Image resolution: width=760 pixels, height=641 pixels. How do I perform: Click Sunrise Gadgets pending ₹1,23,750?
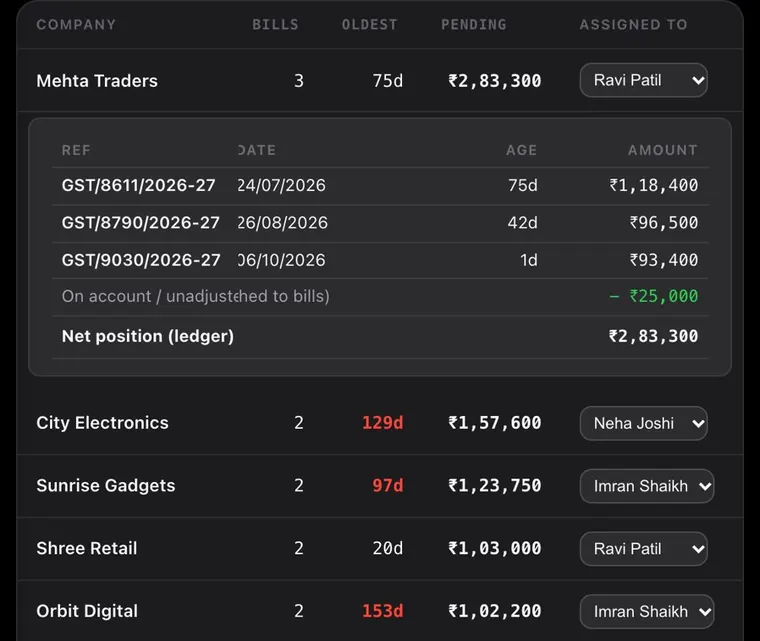click(x=495, y=485)
